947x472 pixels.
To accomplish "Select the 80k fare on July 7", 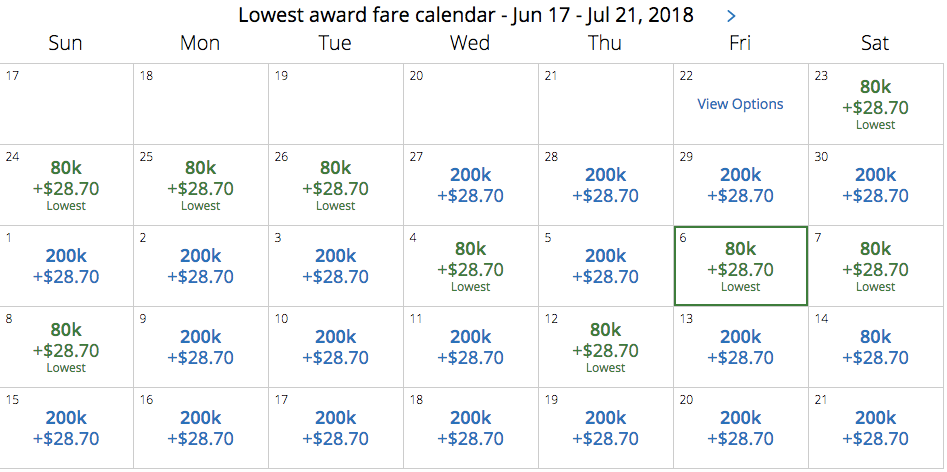I will (x=875, y=266).
